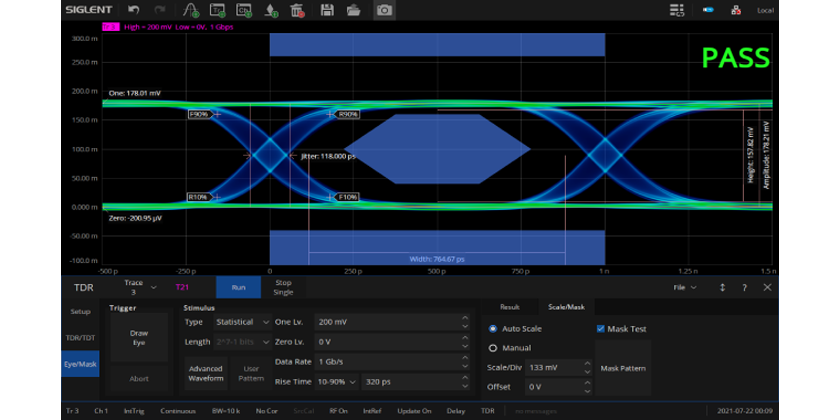This screenshot has width=840, height=420.
Task: Click the undo arrow icon
Action: coord(134,10)
